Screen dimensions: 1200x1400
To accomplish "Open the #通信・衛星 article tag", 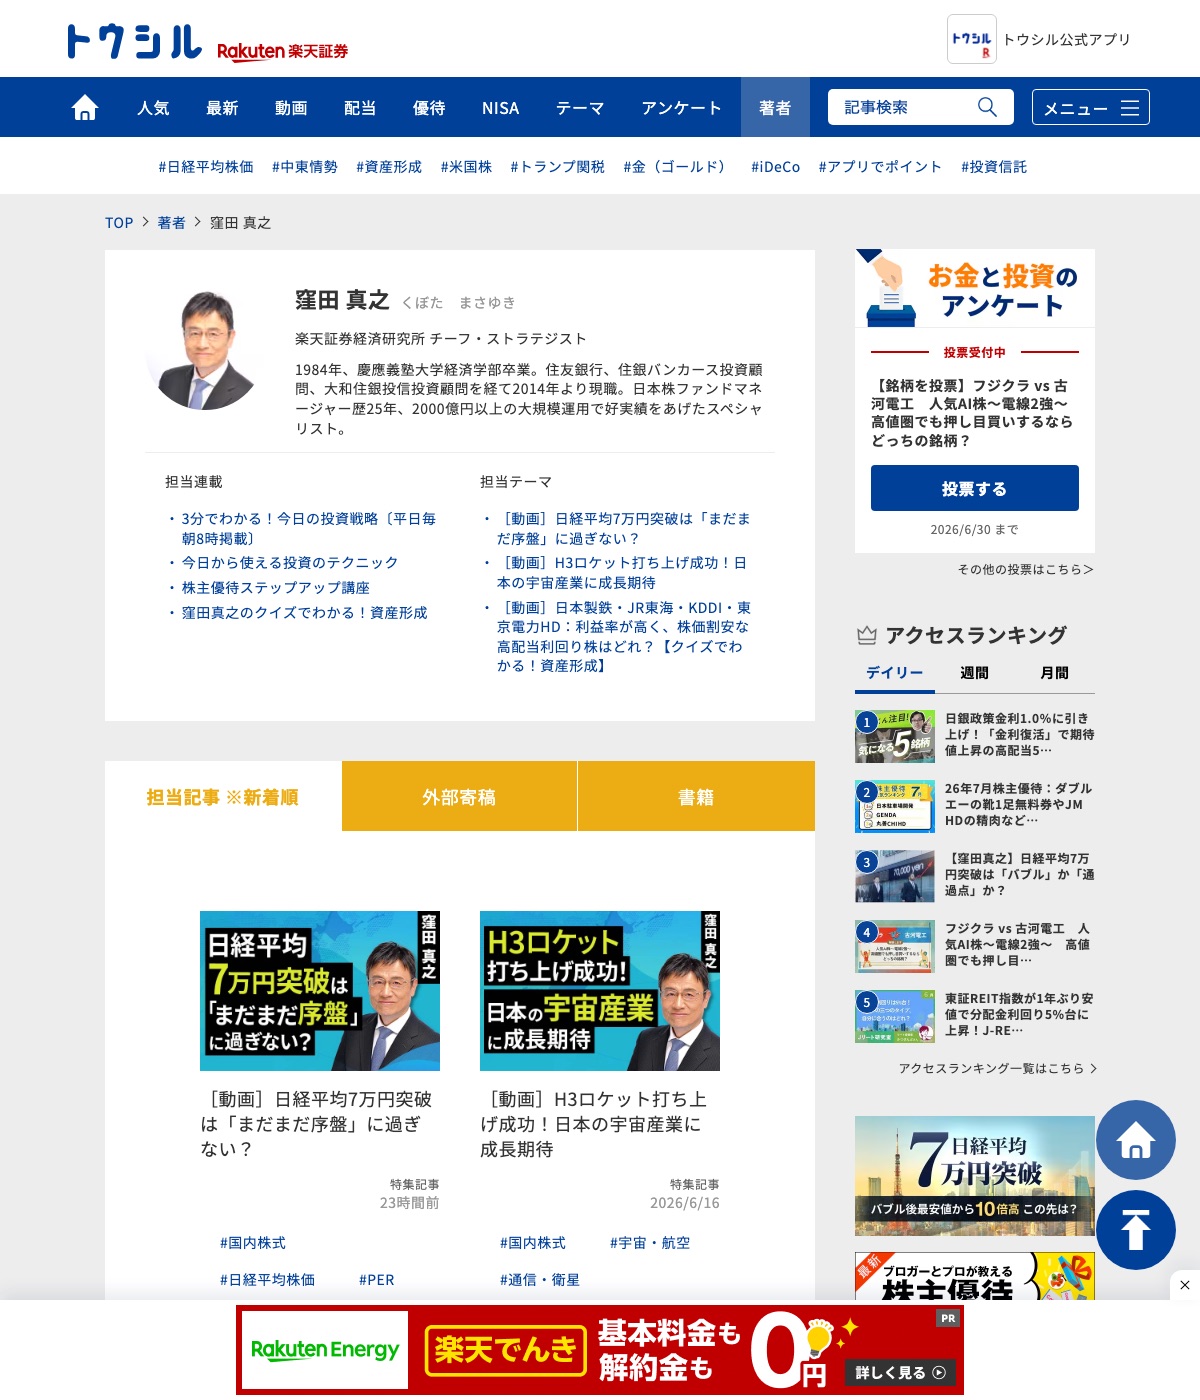I will point(540,1280).
